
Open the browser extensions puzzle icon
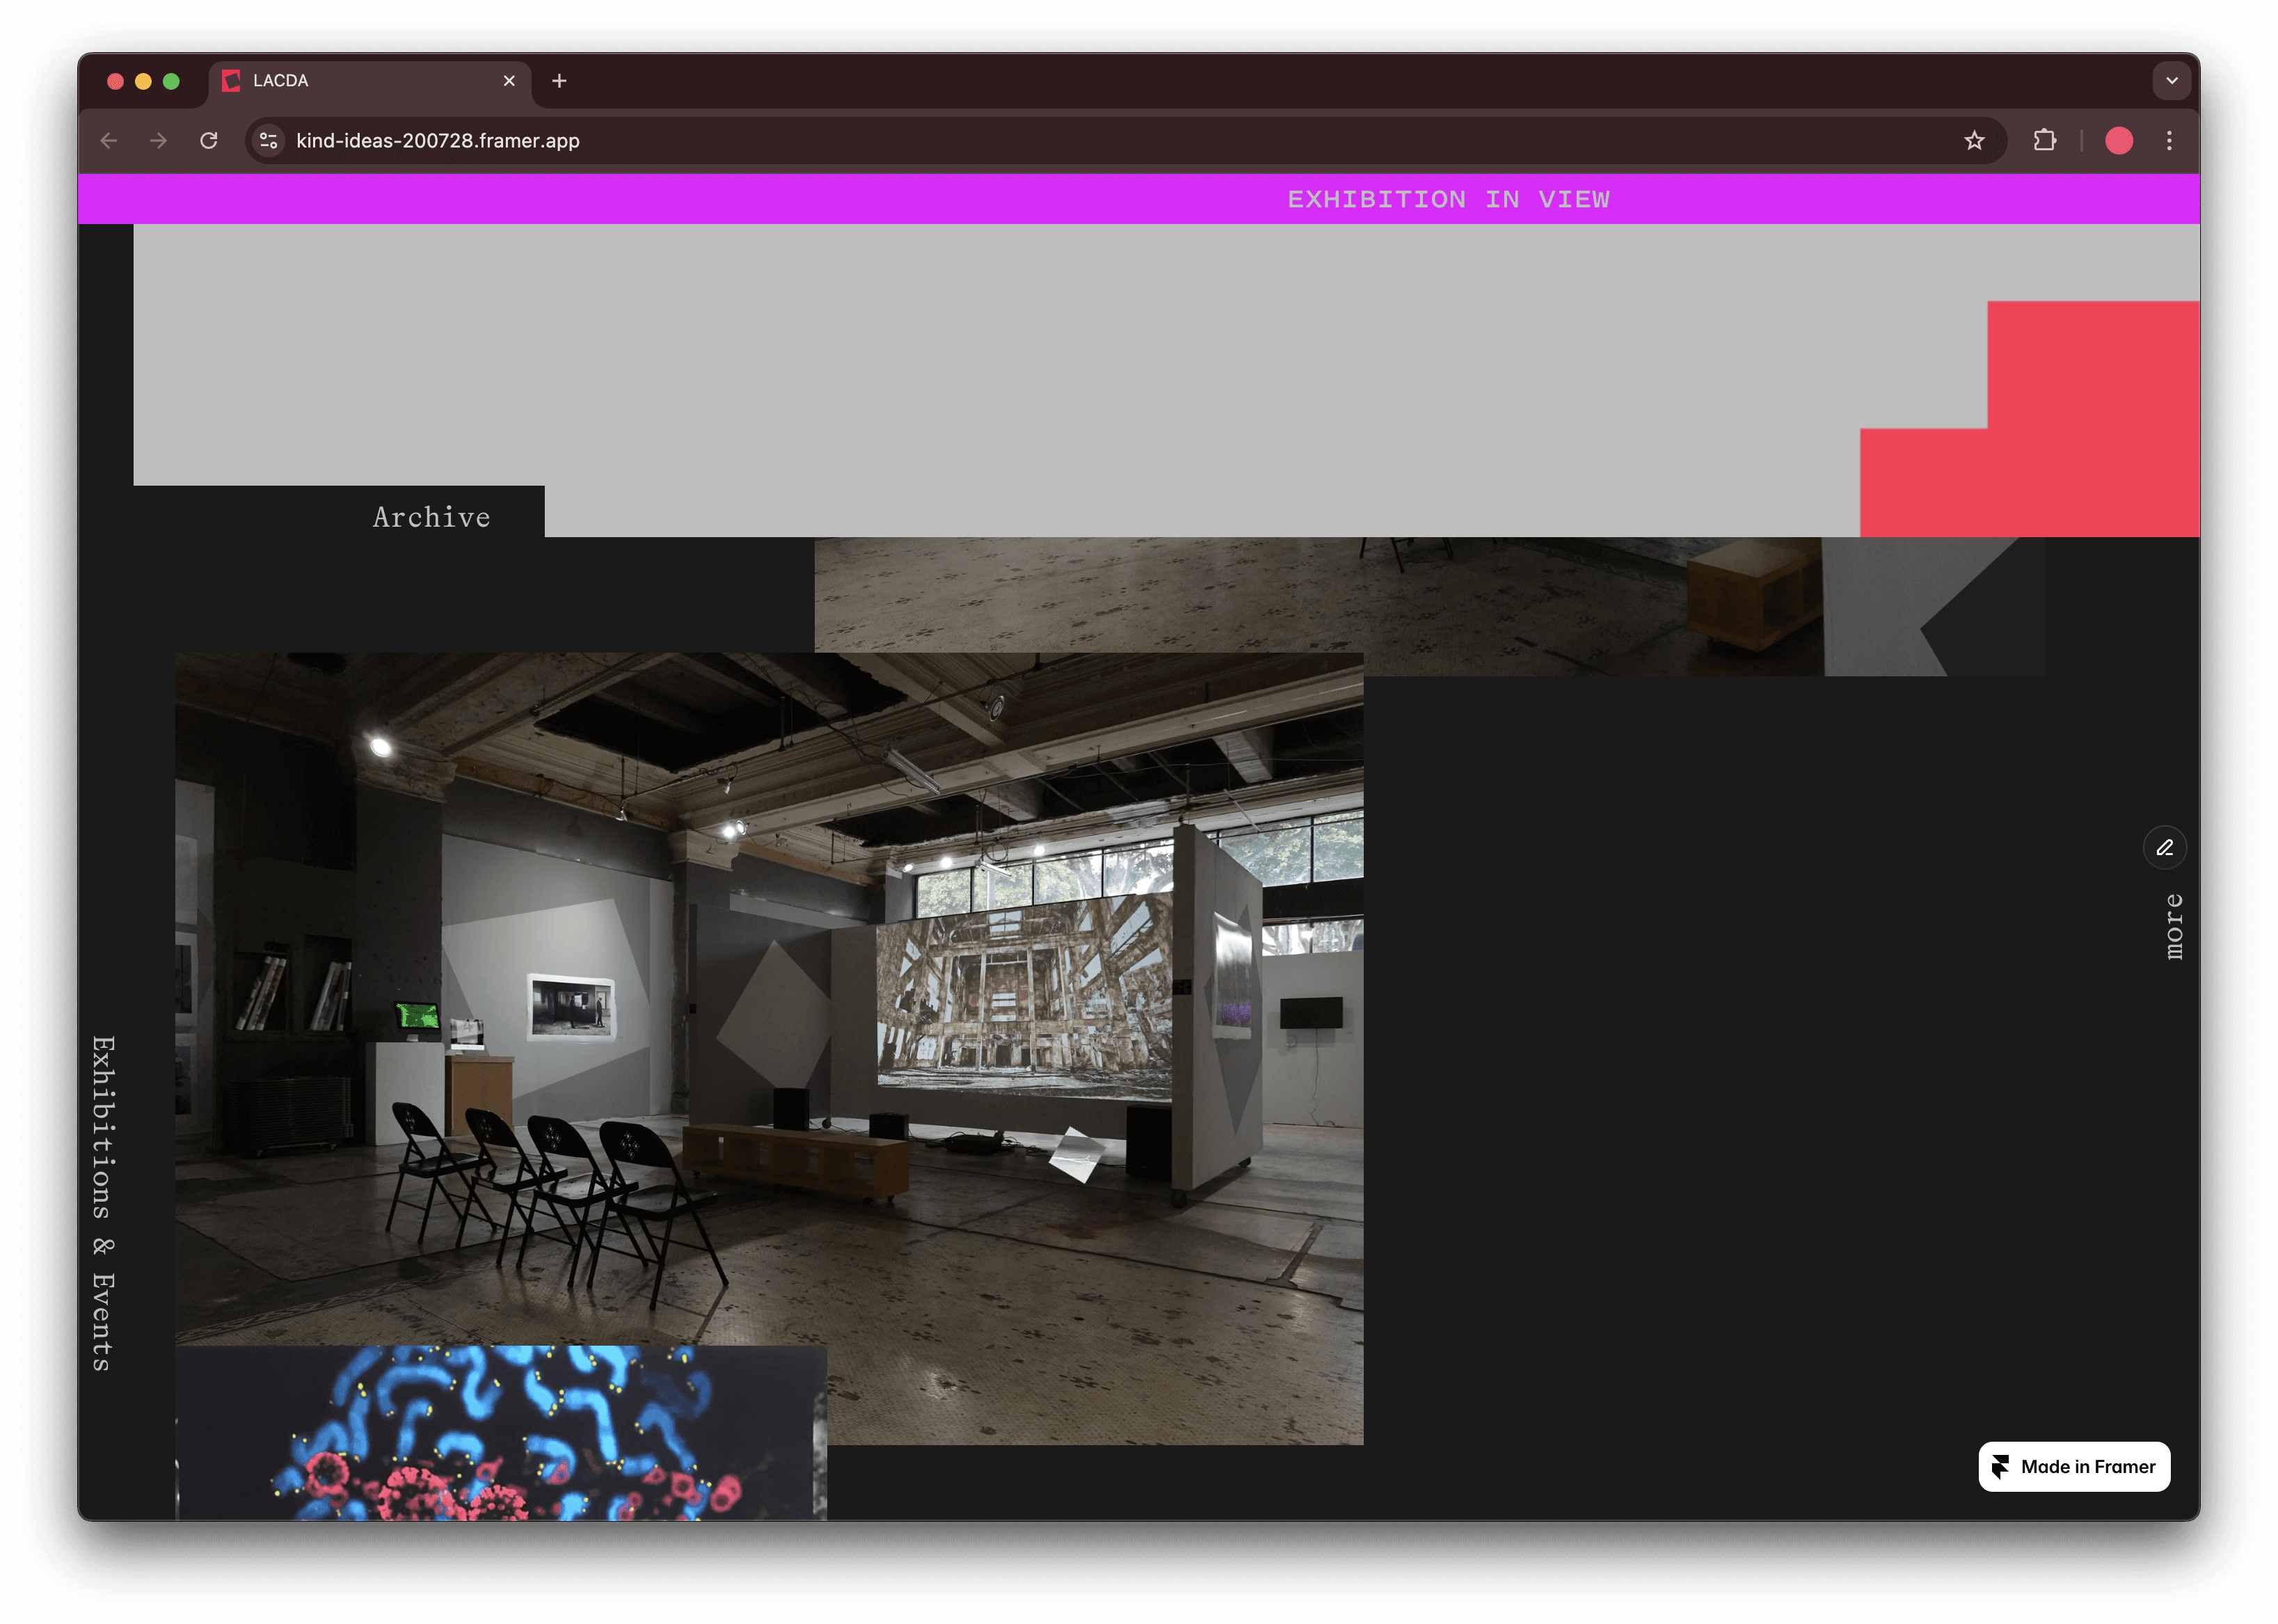tap(2044, 141)
